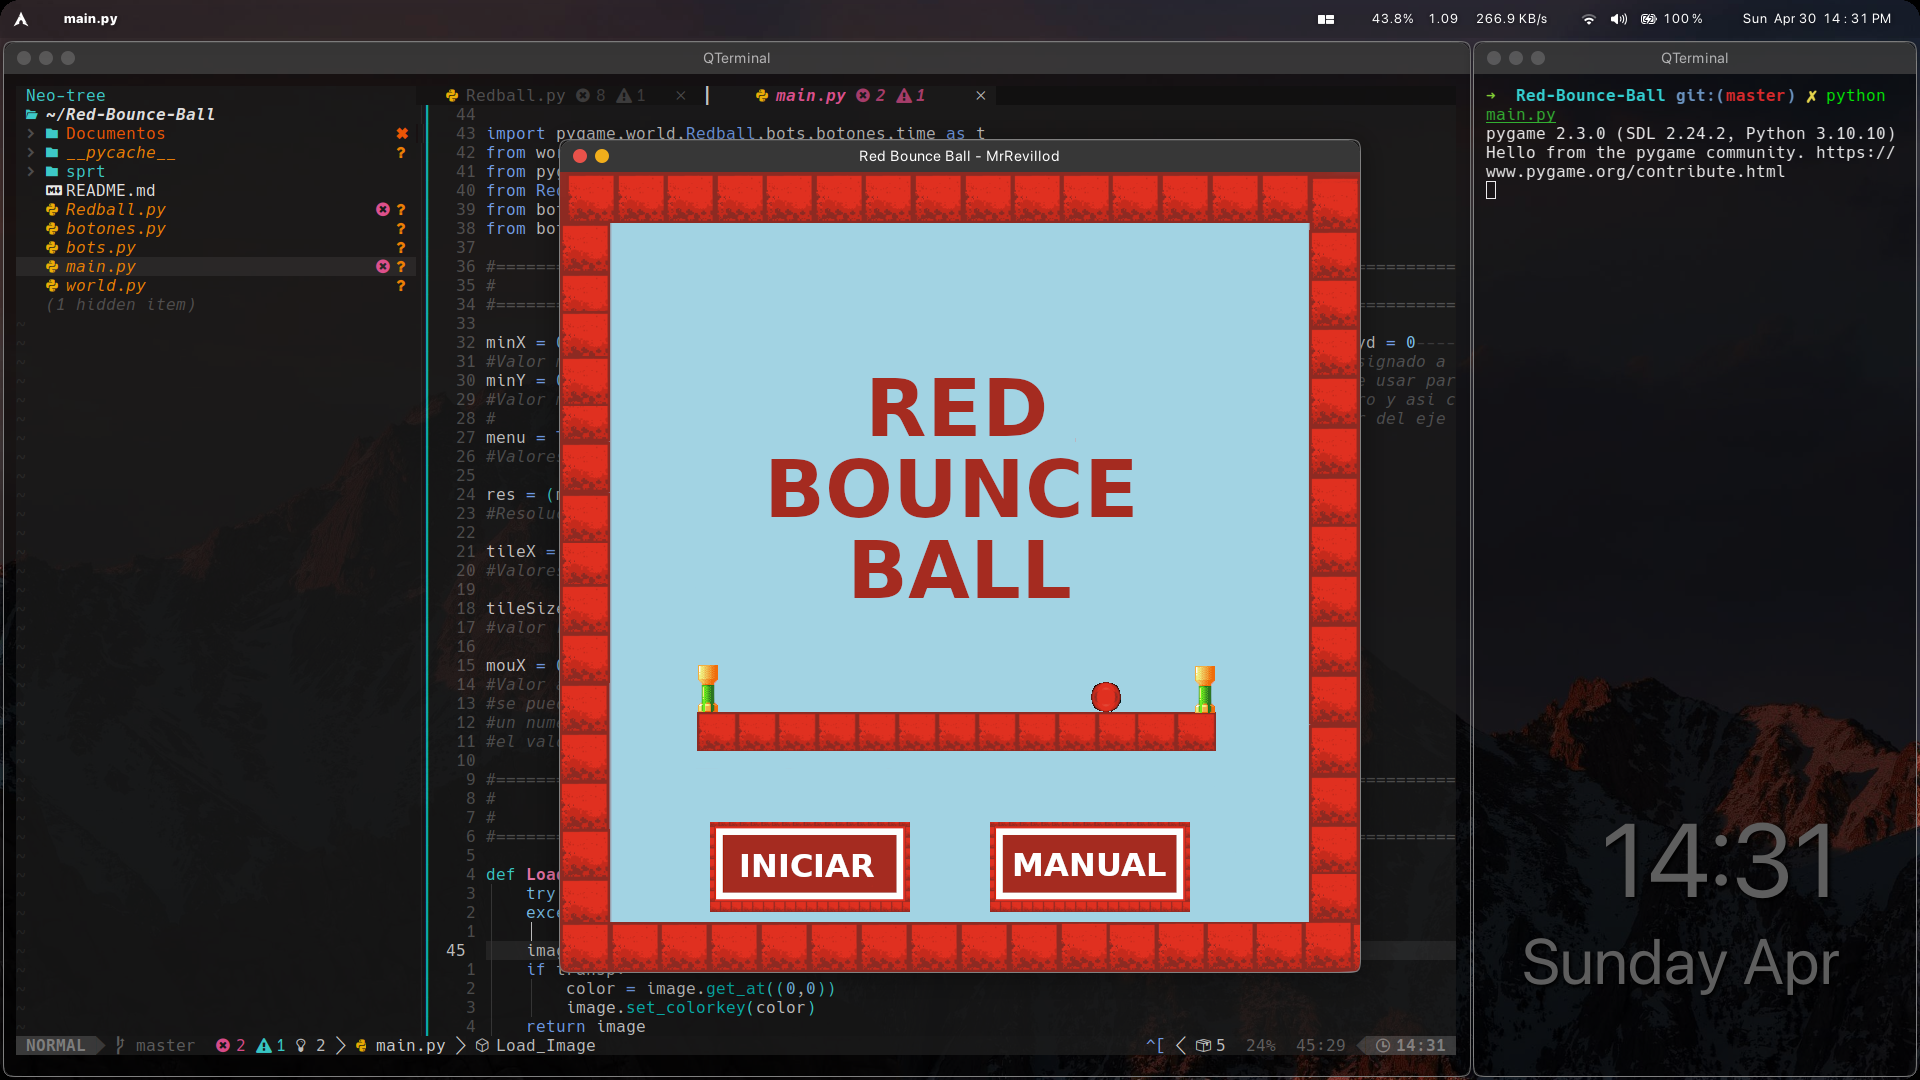1920x1080 pixels.
Task: Open world.py from Neo-tree
Action: point(105,285)
